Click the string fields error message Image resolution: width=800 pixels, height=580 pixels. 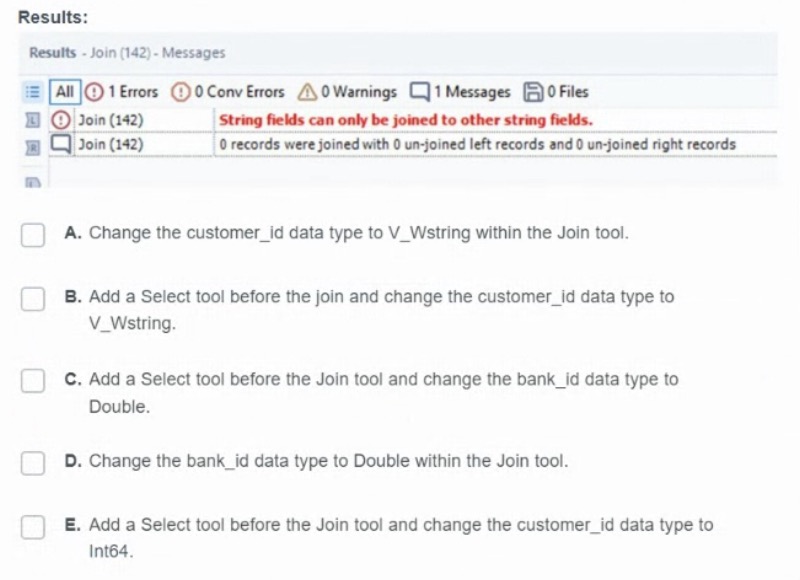point(405,121)
